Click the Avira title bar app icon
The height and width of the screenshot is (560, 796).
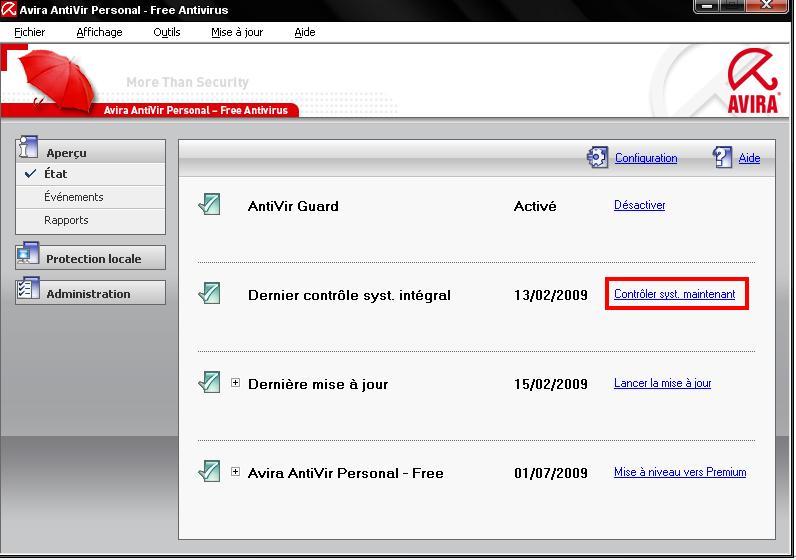pyautogui.click(x=9, y=9)
